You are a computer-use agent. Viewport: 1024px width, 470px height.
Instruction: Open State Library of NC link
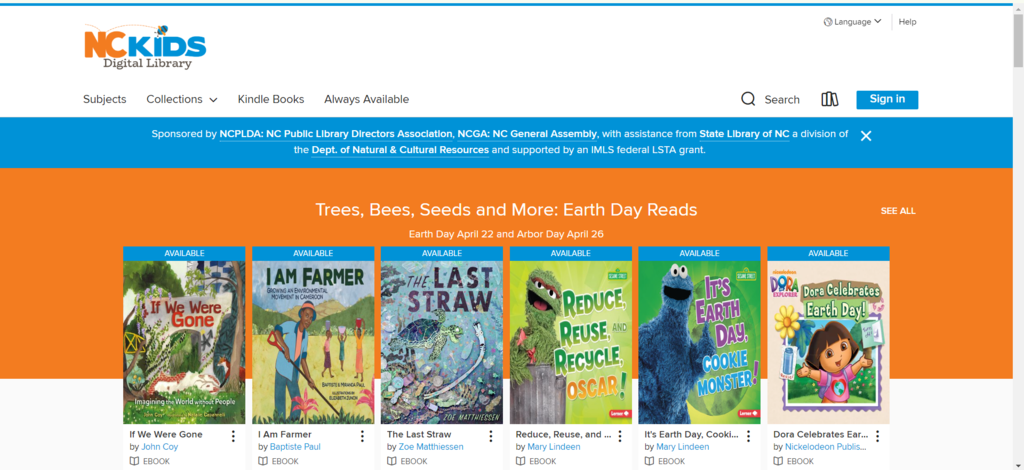pyautogui.click(x=744, y=134)
